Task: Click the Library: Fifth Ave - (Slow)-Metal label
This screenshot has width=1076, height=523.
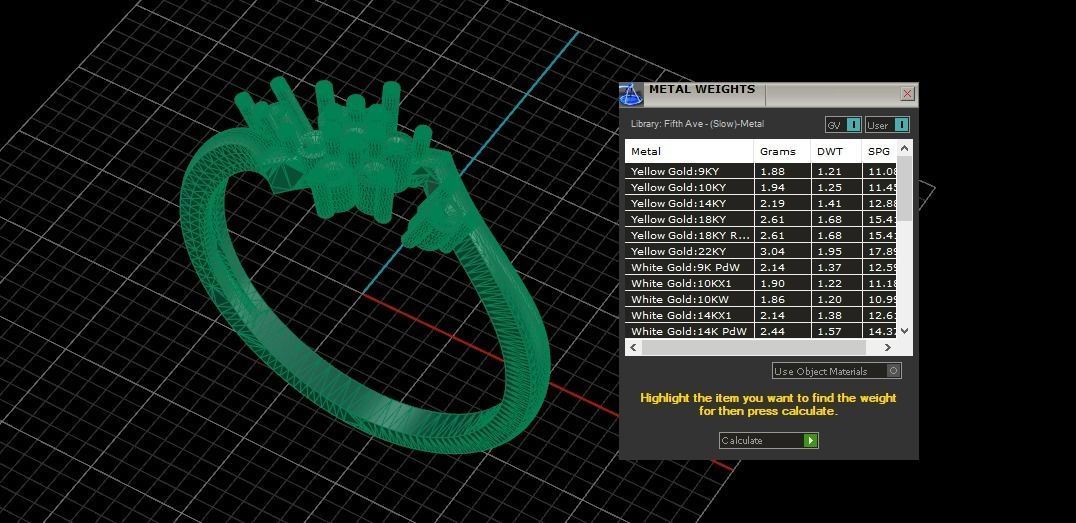Action: coord(697,124)
